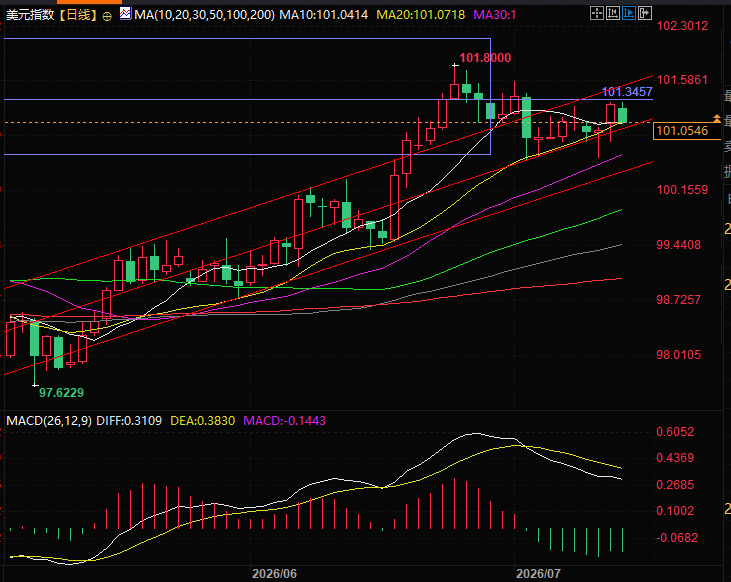Click the 97.6229 low price label
The width and height of the screenshot is (731, 582).
point(61,393)
